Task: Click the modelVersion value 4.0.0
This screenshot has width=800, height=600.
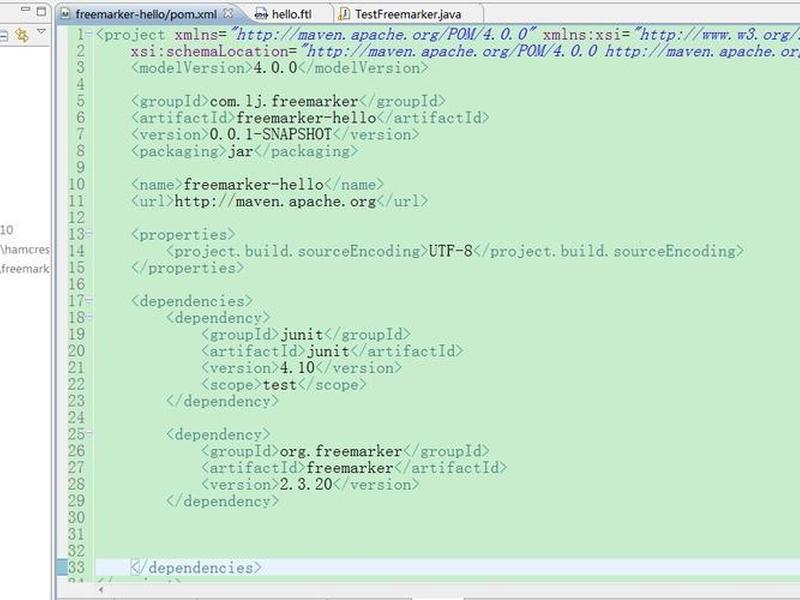Action: coord(275,68)
